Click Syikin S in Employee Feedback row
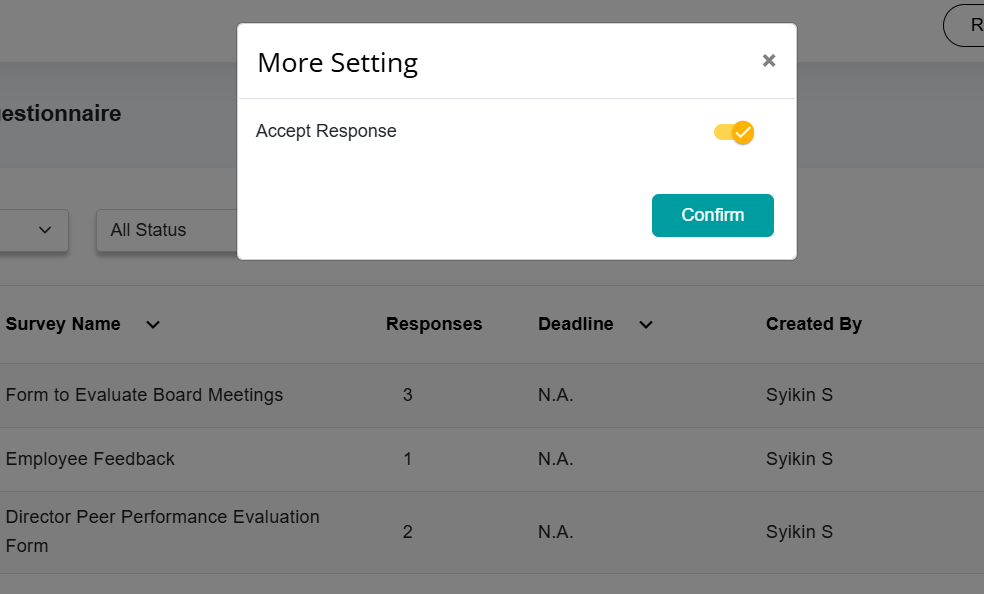Screen dimensions: 984x594 click(799, 459)
